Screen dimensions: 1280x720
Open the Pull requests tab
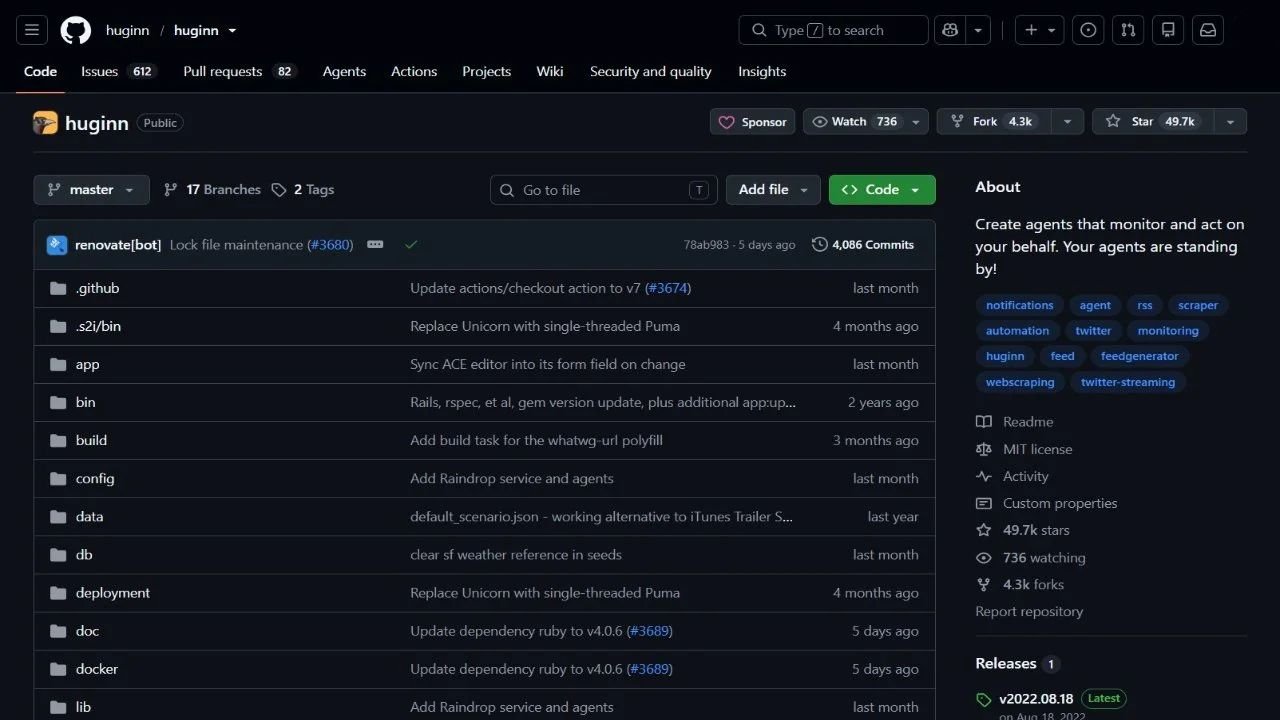click(x=240, y=72)
